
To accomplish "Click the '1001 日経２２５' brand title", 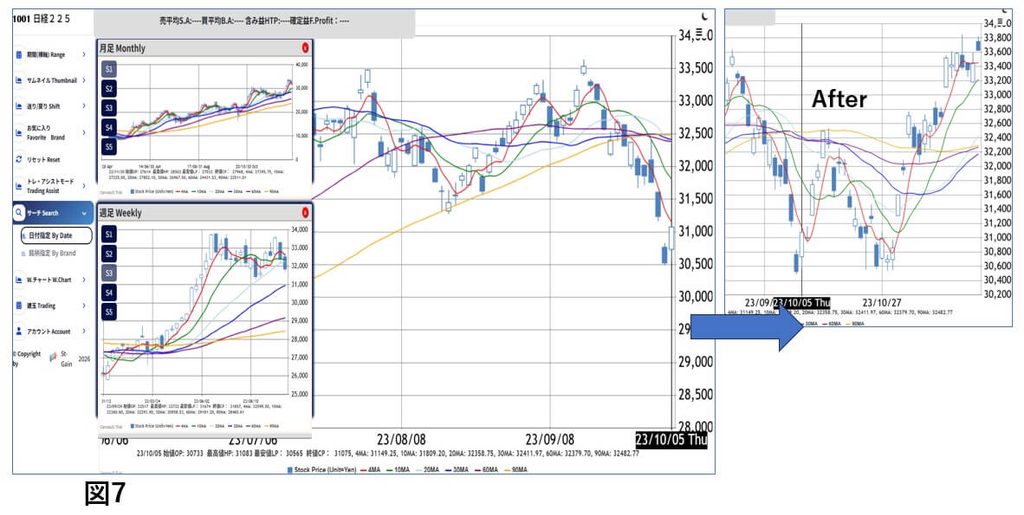I will 41,19.
